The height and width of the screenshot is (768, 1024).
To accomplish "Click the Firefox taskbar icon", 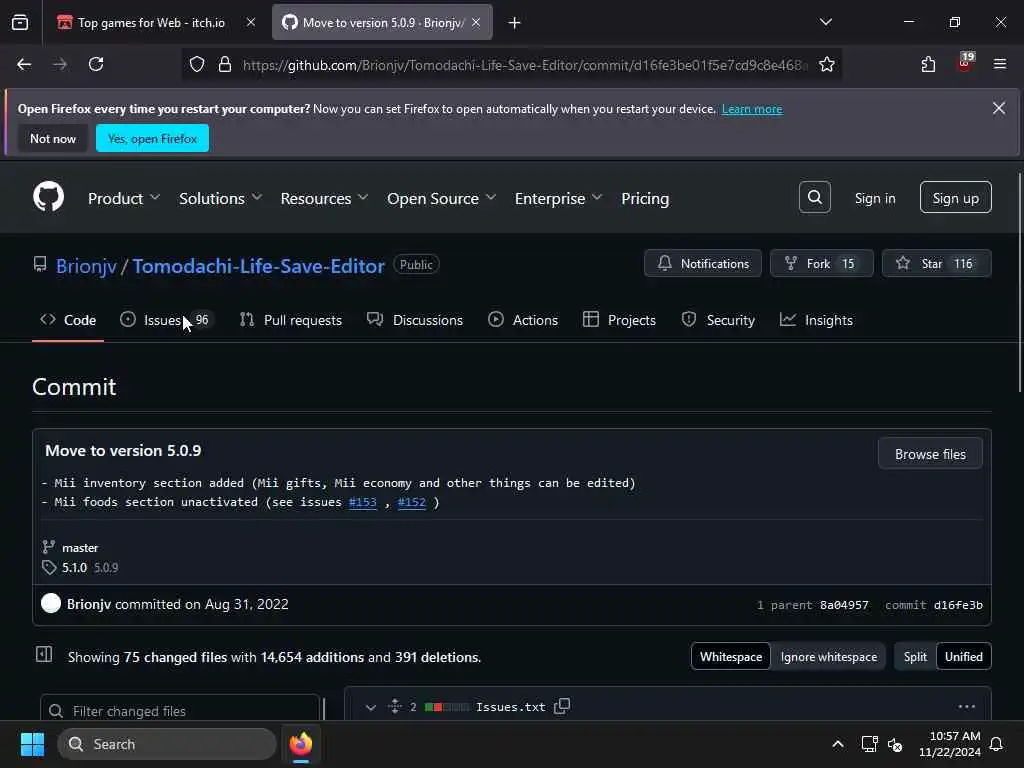I will 301,744.
